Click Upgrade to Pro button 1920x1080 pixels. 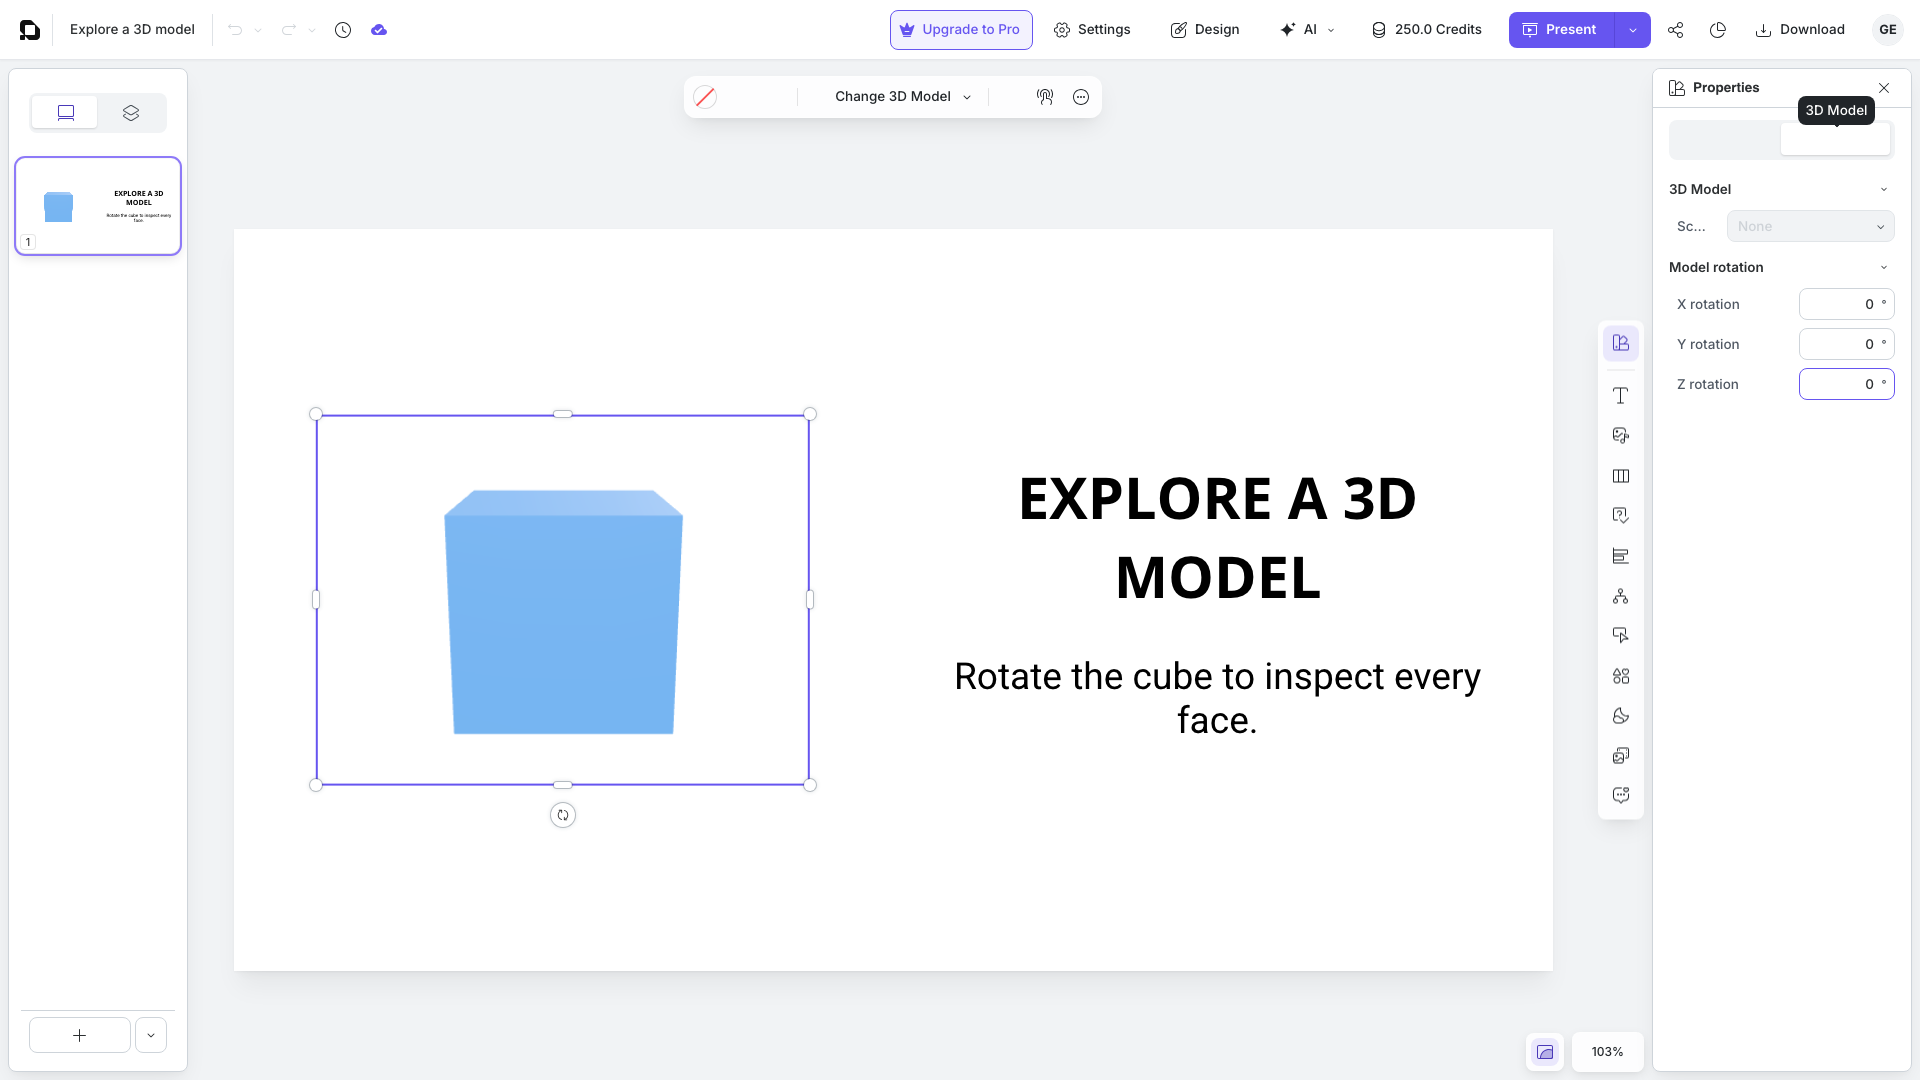click(961, 30)
